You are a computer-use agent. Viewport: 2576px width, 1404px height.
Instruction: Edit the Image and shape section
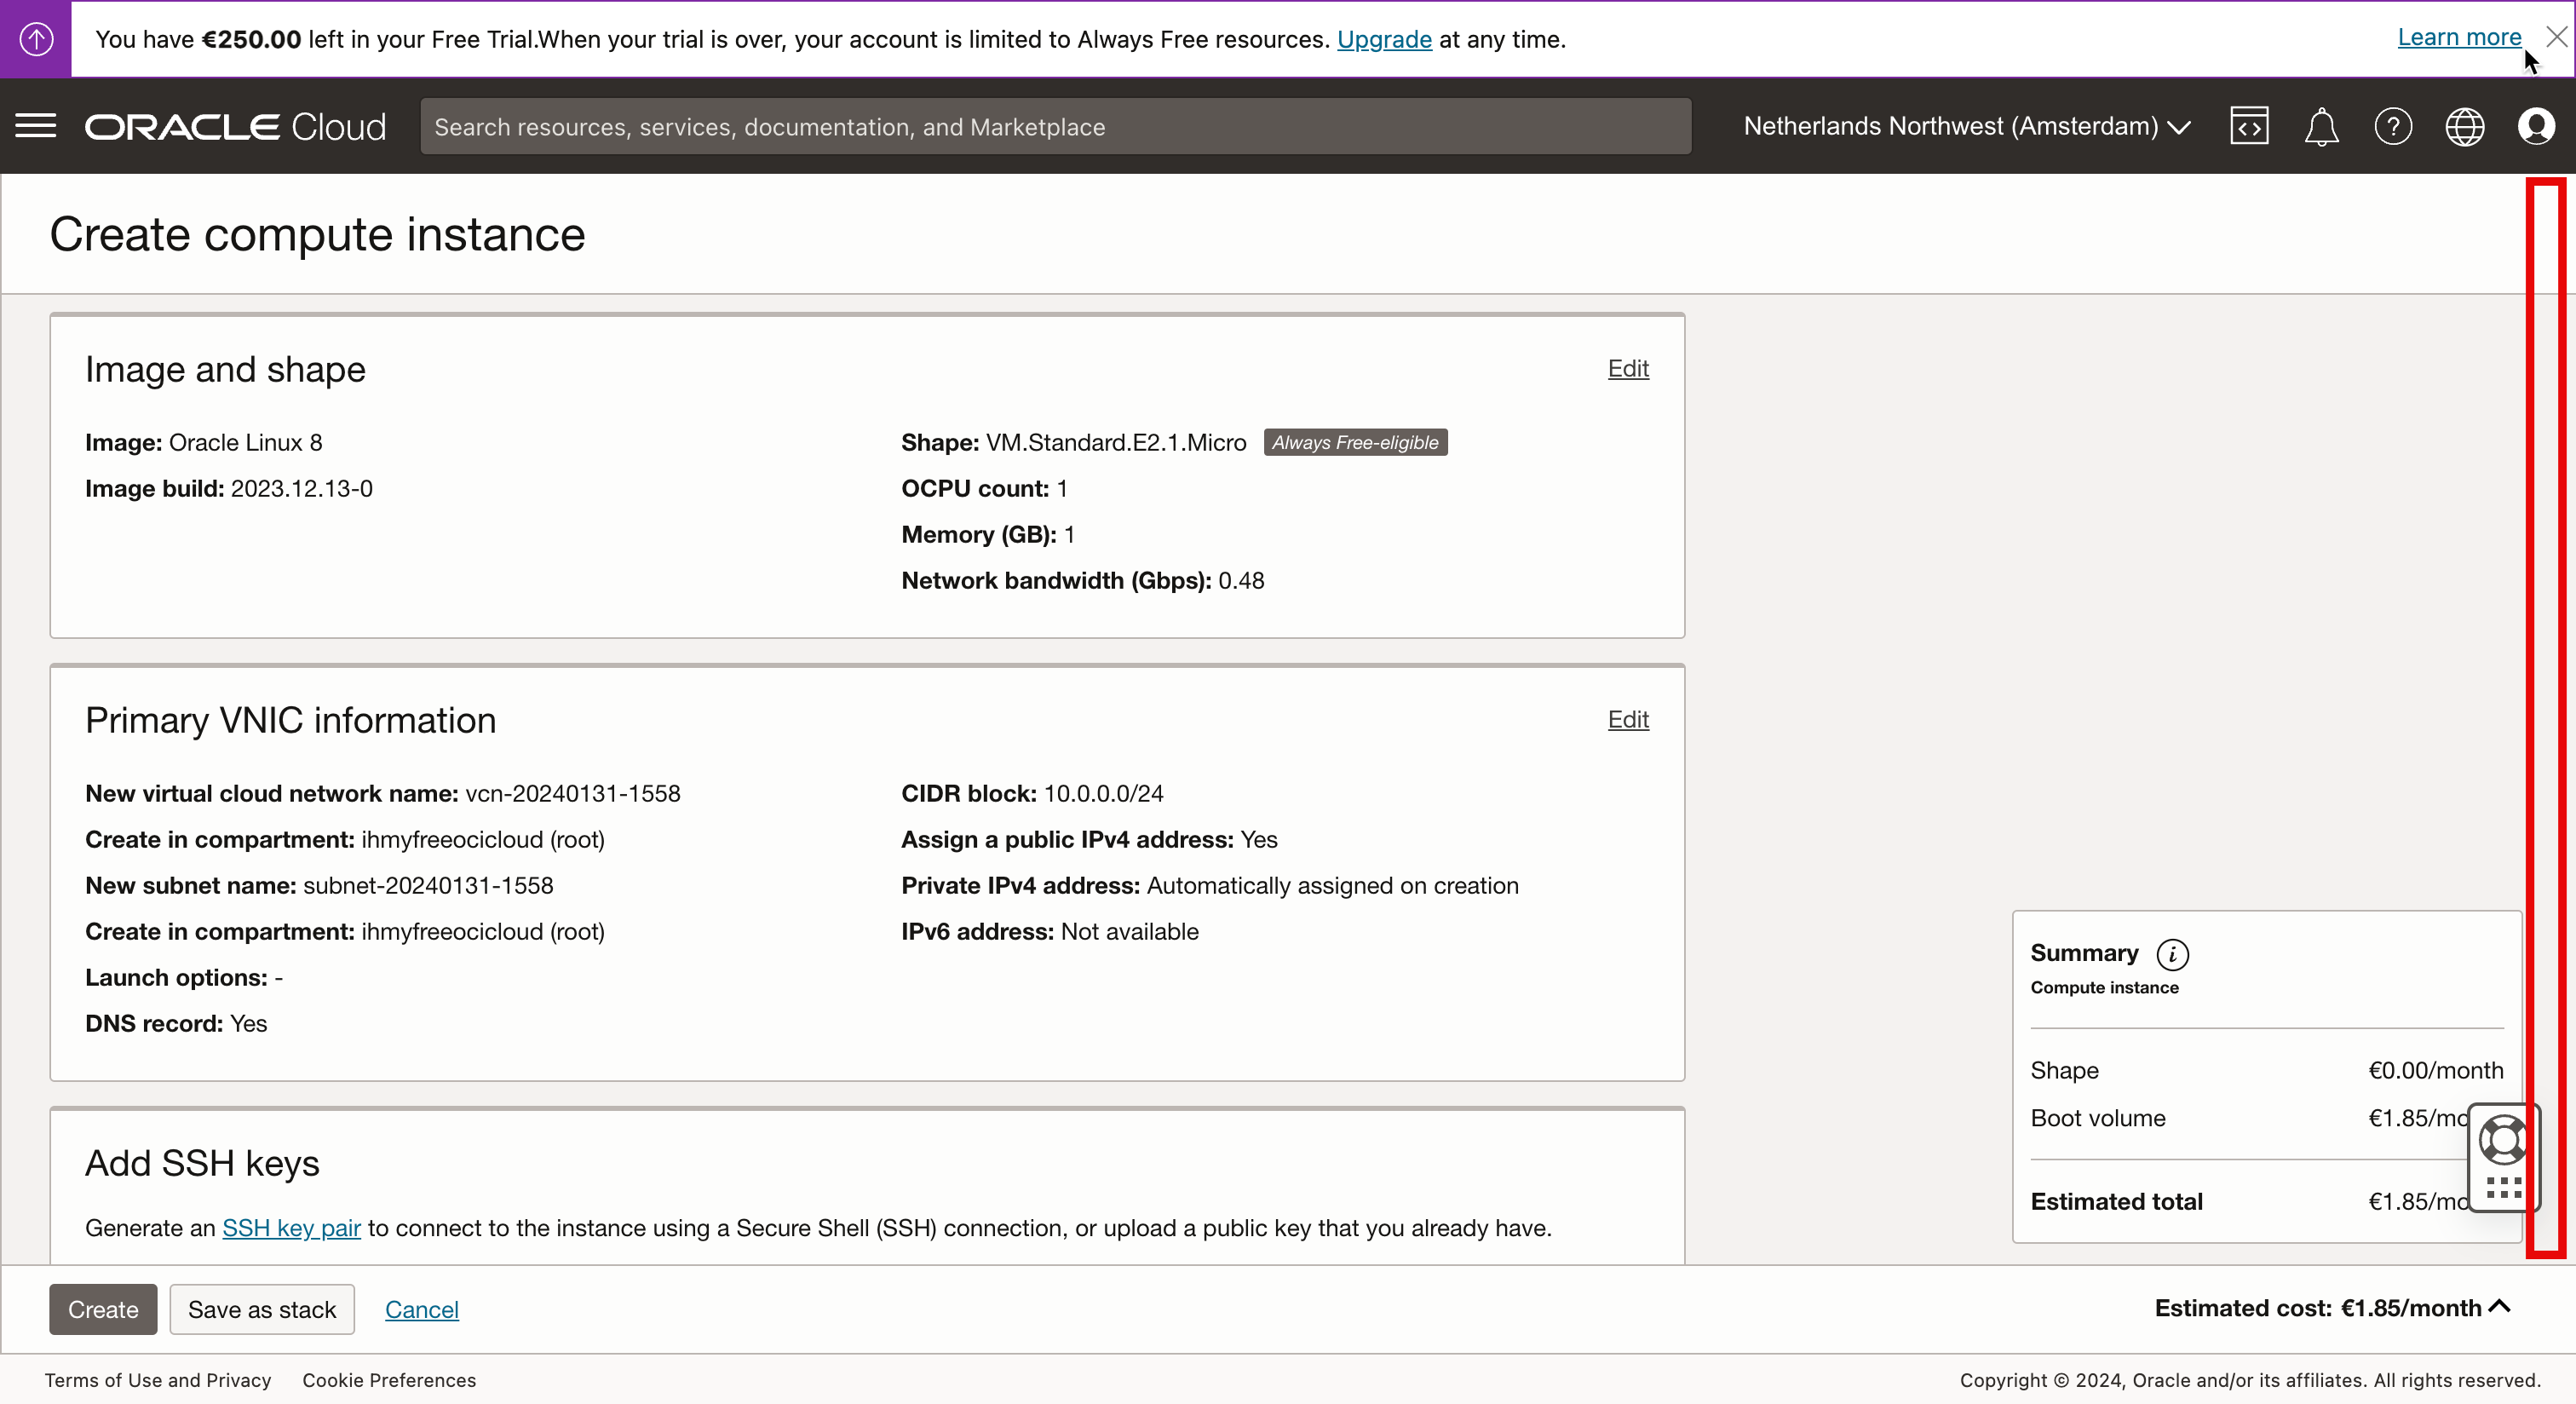click(1627, 368)
